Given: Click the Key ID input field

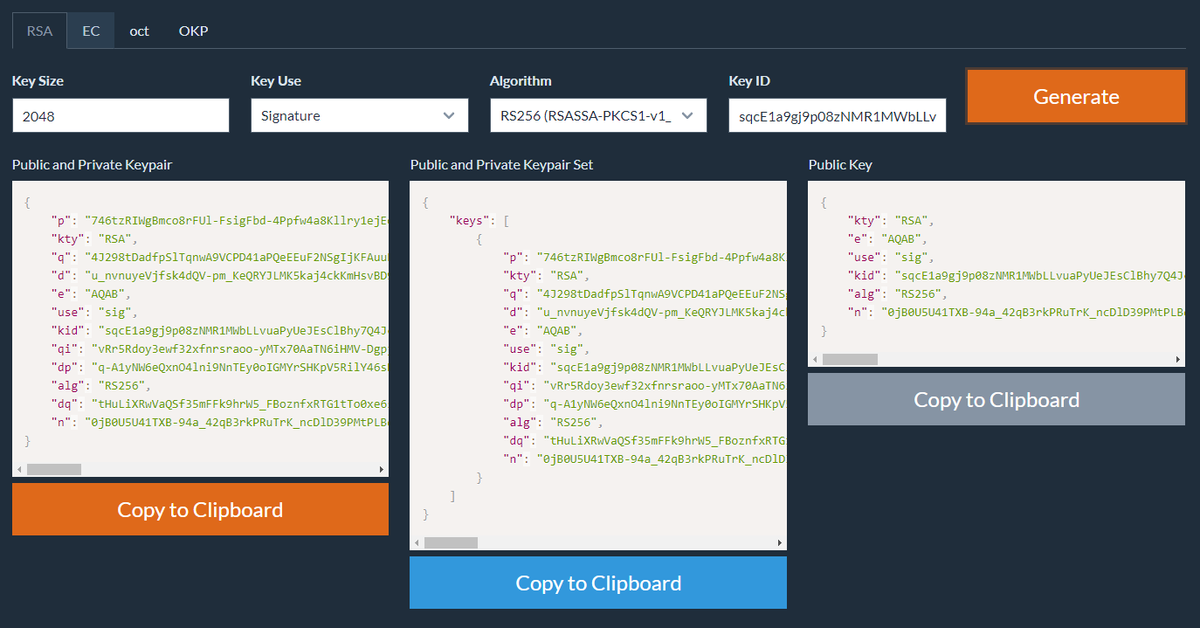Looking at the screenshot, I should [x=837, y=115].
